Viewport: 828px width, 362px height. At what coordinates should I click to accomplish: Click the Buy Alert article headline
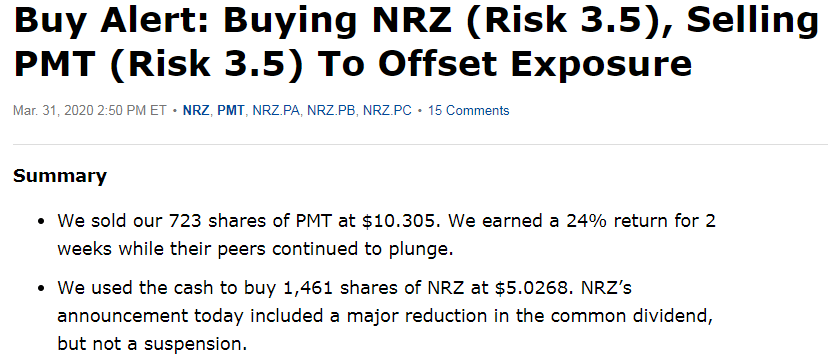point(414,44)
